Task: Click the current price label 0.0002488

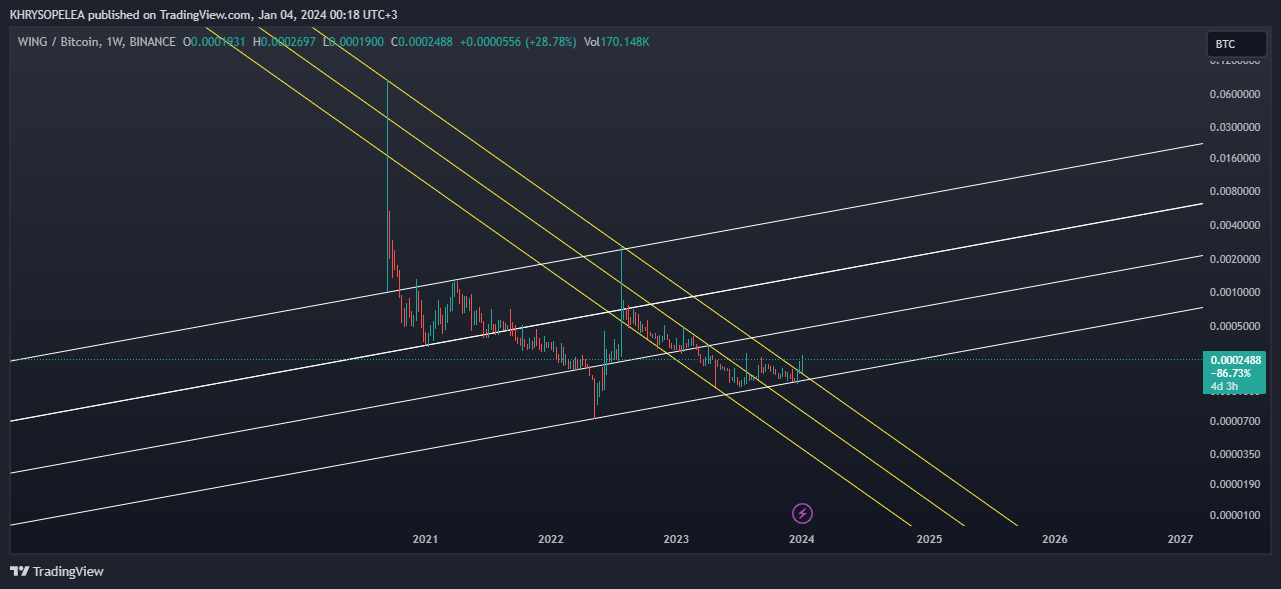Action: pyautogui.click(x=1236, y=360)
